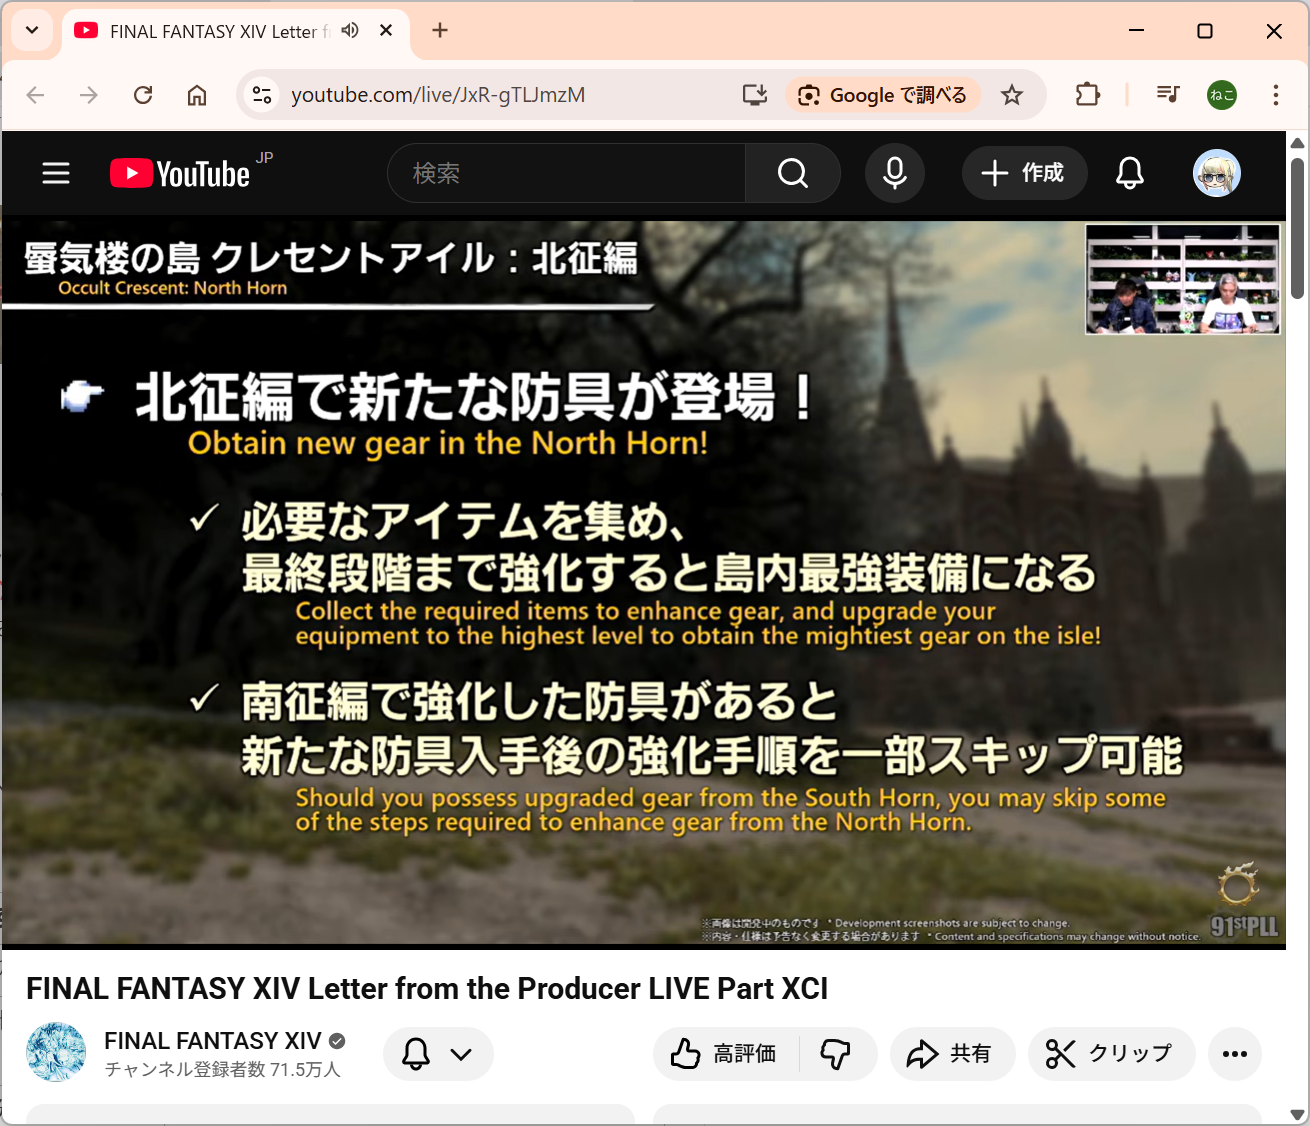
Task: Start voice search with microphone icon
Action: (x=894, y=173)
